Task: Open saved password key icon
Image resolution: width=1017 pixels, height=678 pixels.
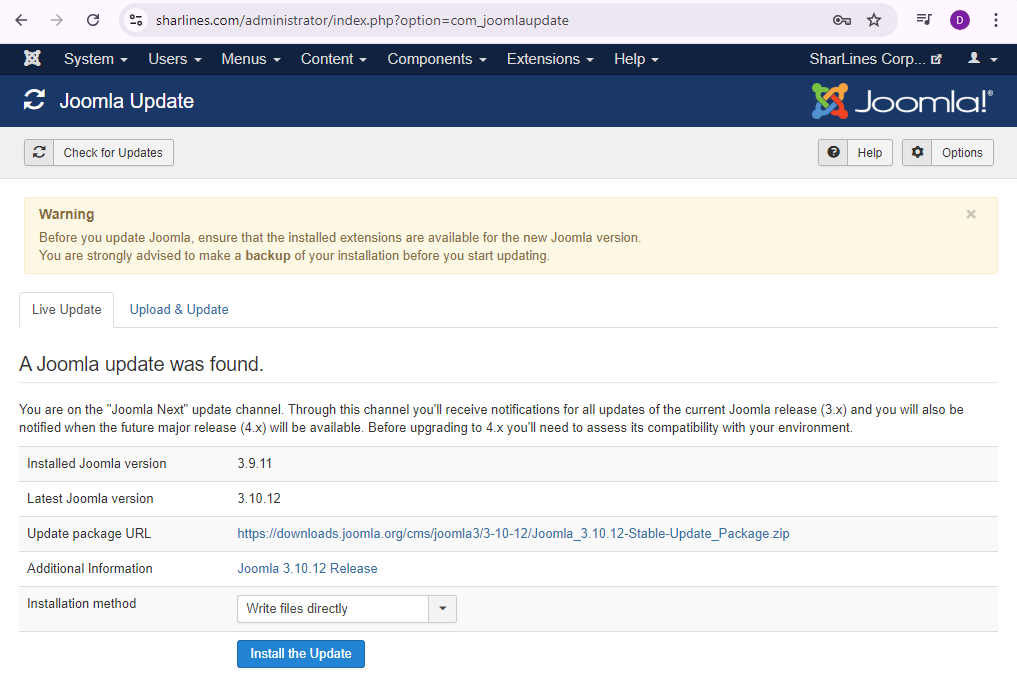Action: point(842,20)
